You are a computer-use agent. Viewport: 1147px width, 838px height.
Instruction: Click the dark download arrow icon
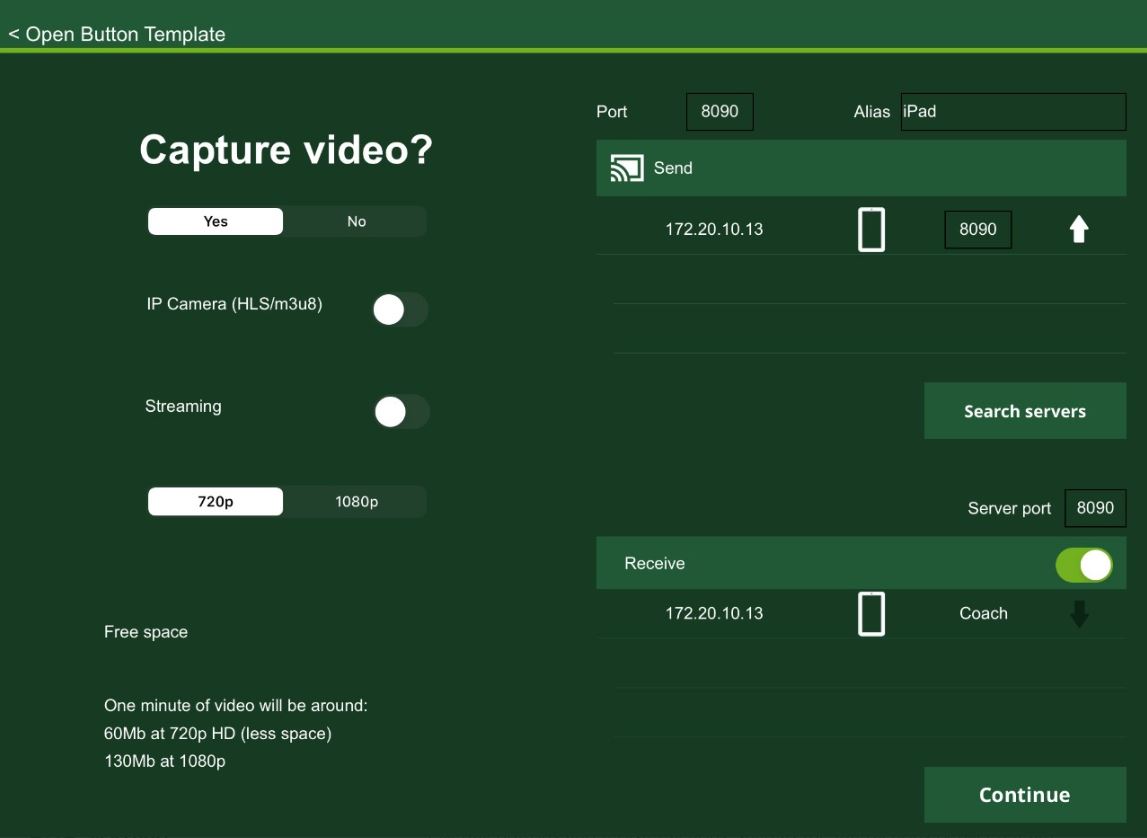[x=1079, y=614]
